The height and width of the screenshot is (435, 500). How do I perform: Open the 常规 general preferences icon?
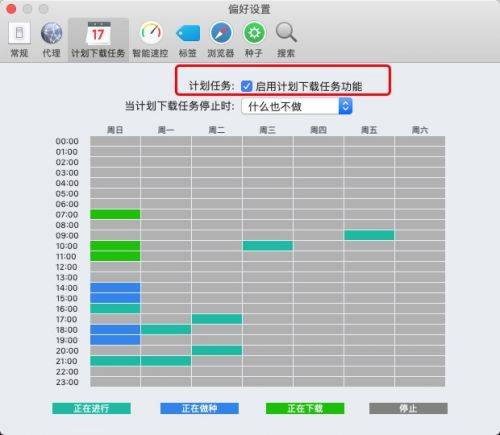pyautogui.click(x=19, y=33)
